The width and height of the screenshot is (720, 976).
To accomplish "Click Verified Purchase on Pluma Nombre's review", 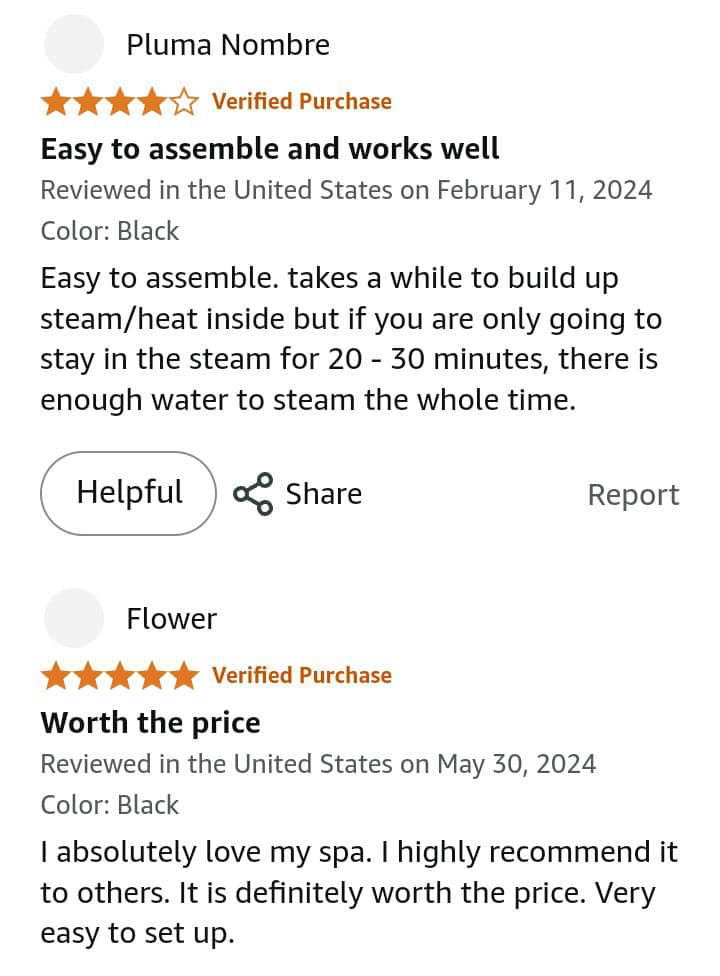I will pos(302,101).
